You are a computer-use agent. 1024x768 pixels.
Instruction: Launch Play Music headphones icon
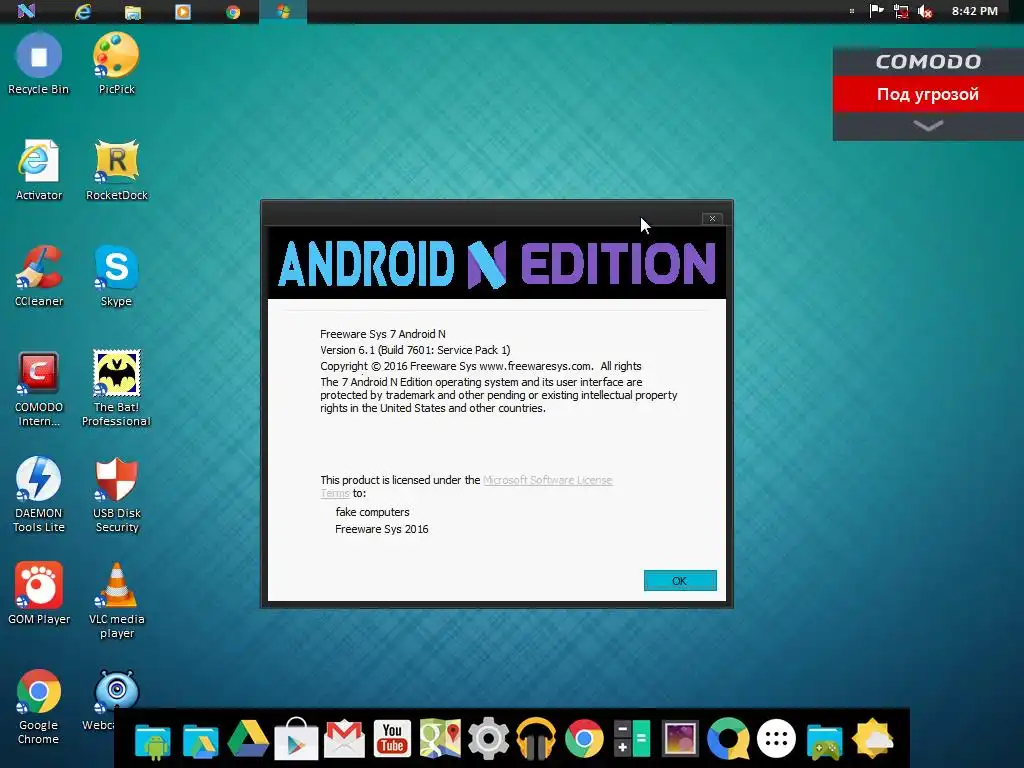536,739
